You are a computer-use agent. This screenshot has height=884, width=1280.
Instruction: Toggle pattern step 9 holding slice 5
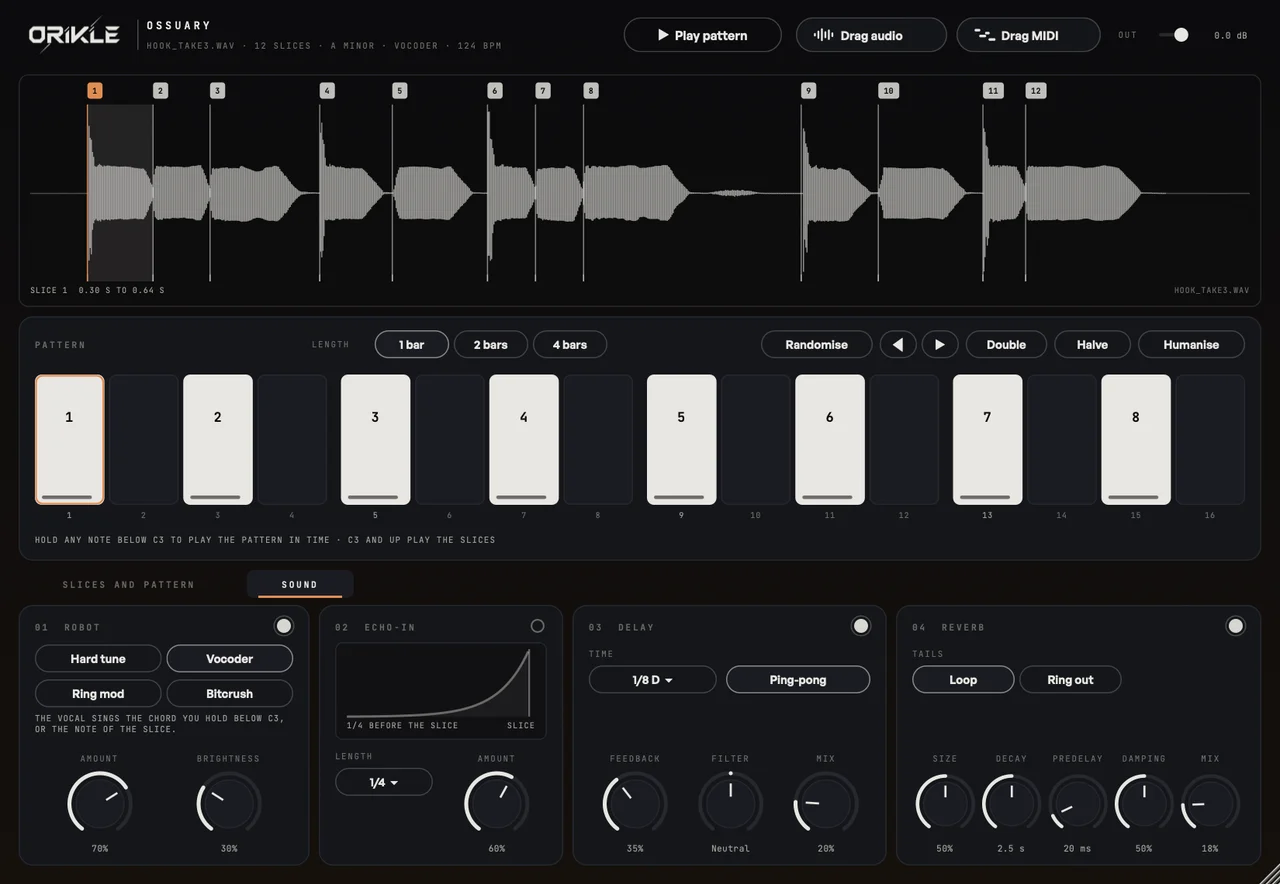682,440
